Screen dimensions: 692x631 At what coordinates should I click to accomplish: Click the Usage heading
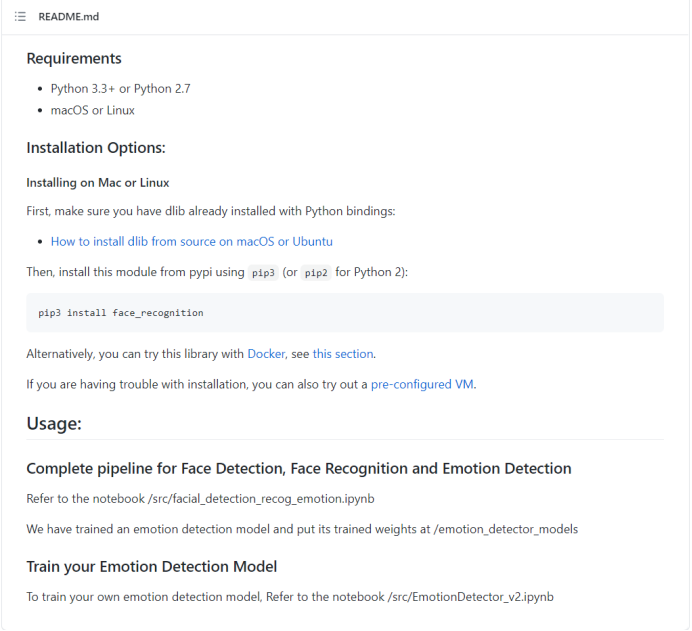pyautogui.click(x=54, y=423)
